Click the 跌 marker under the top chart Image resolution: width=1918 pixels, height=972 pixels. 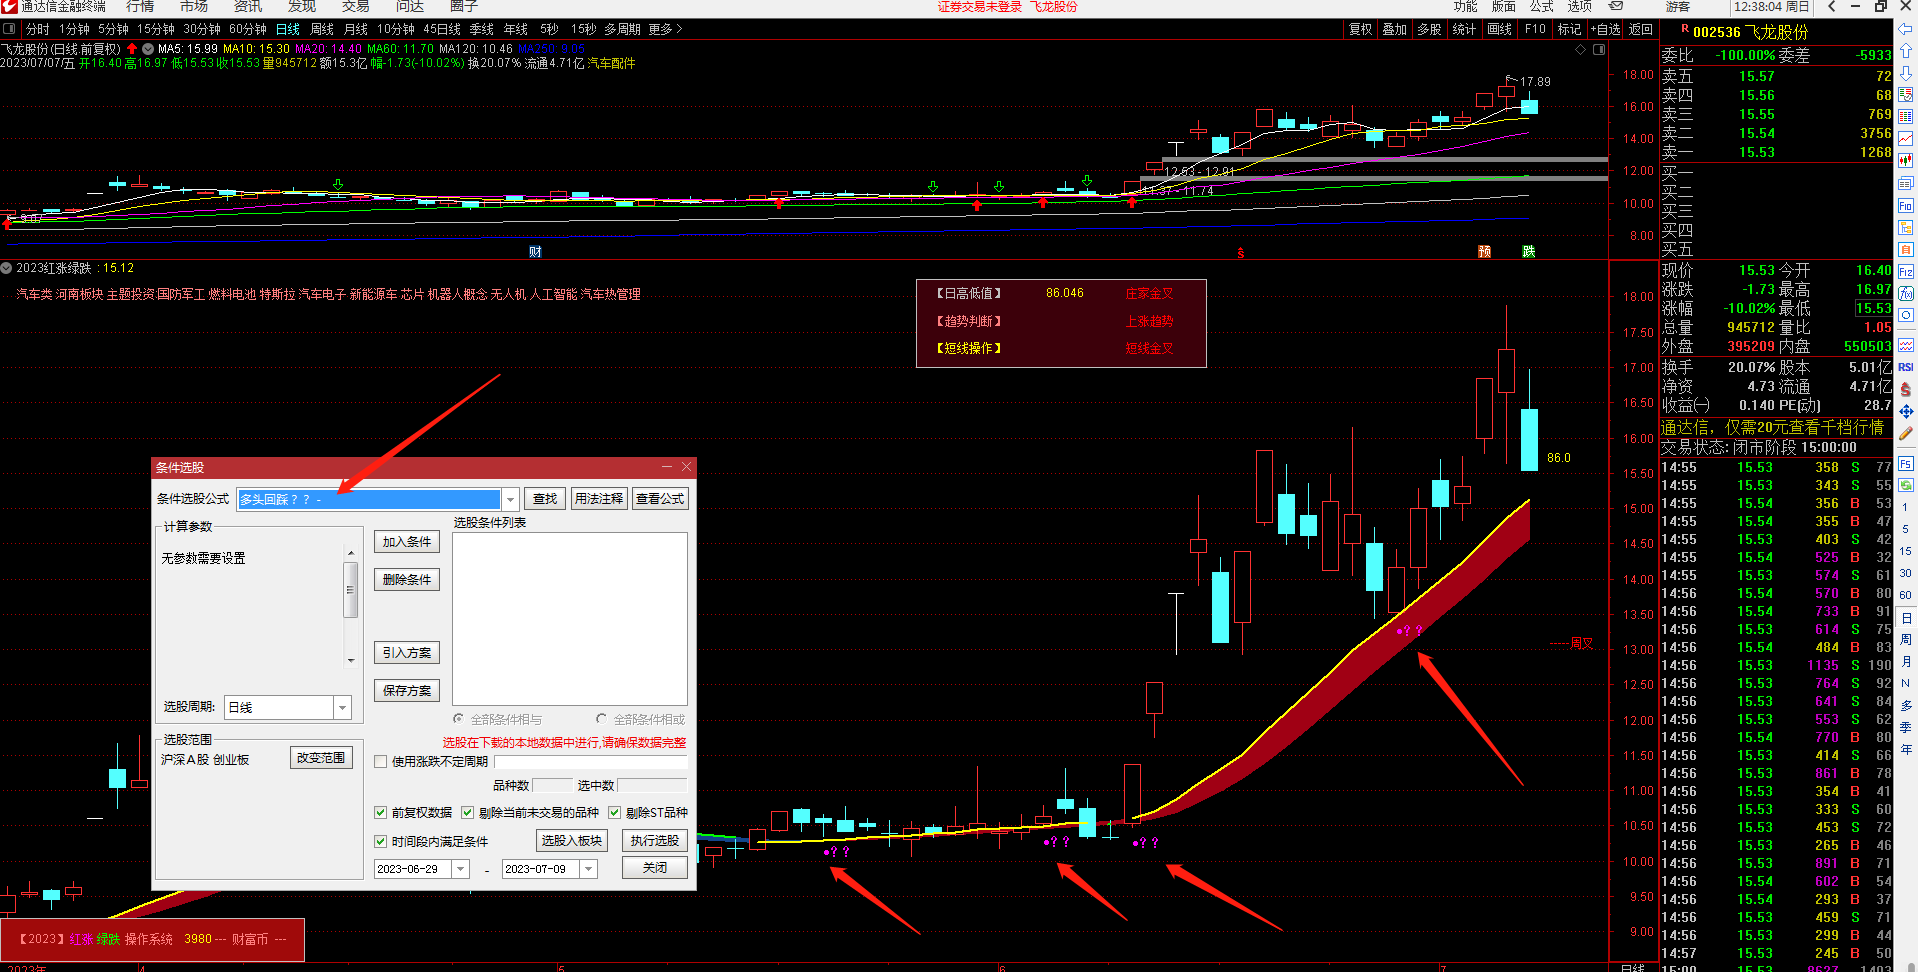pyautogui.click(x=1528, y=252)
